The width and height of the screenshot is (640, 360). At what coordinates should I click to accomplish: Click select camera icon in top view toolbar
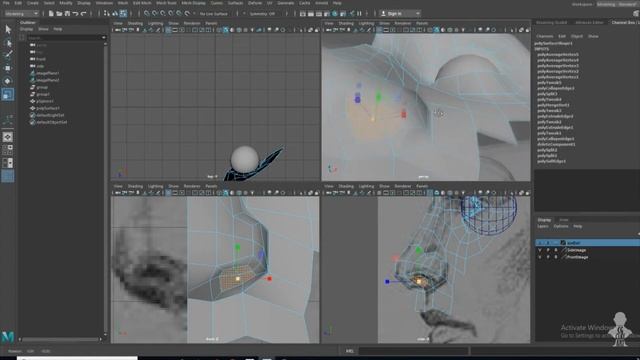pyautogui.click(x=118, y=30)
